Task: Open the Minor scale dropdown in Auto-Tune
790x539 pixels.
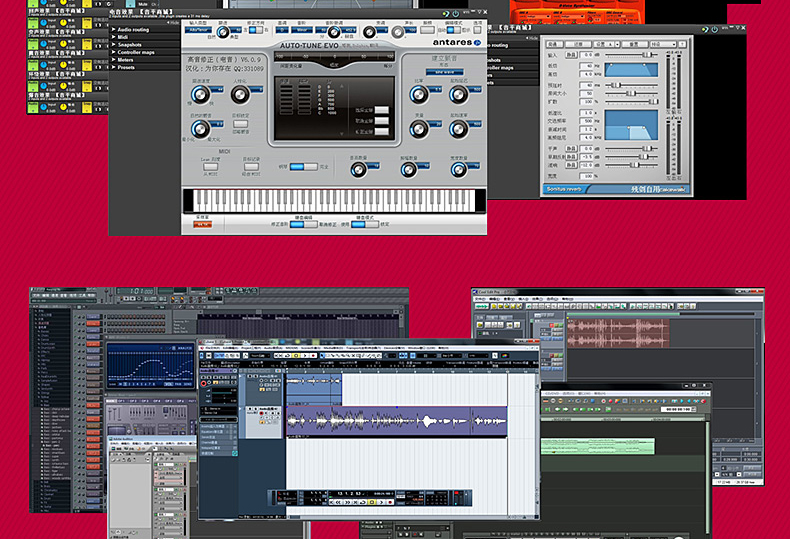Action: pyautogui.click(x=301, y=30)
